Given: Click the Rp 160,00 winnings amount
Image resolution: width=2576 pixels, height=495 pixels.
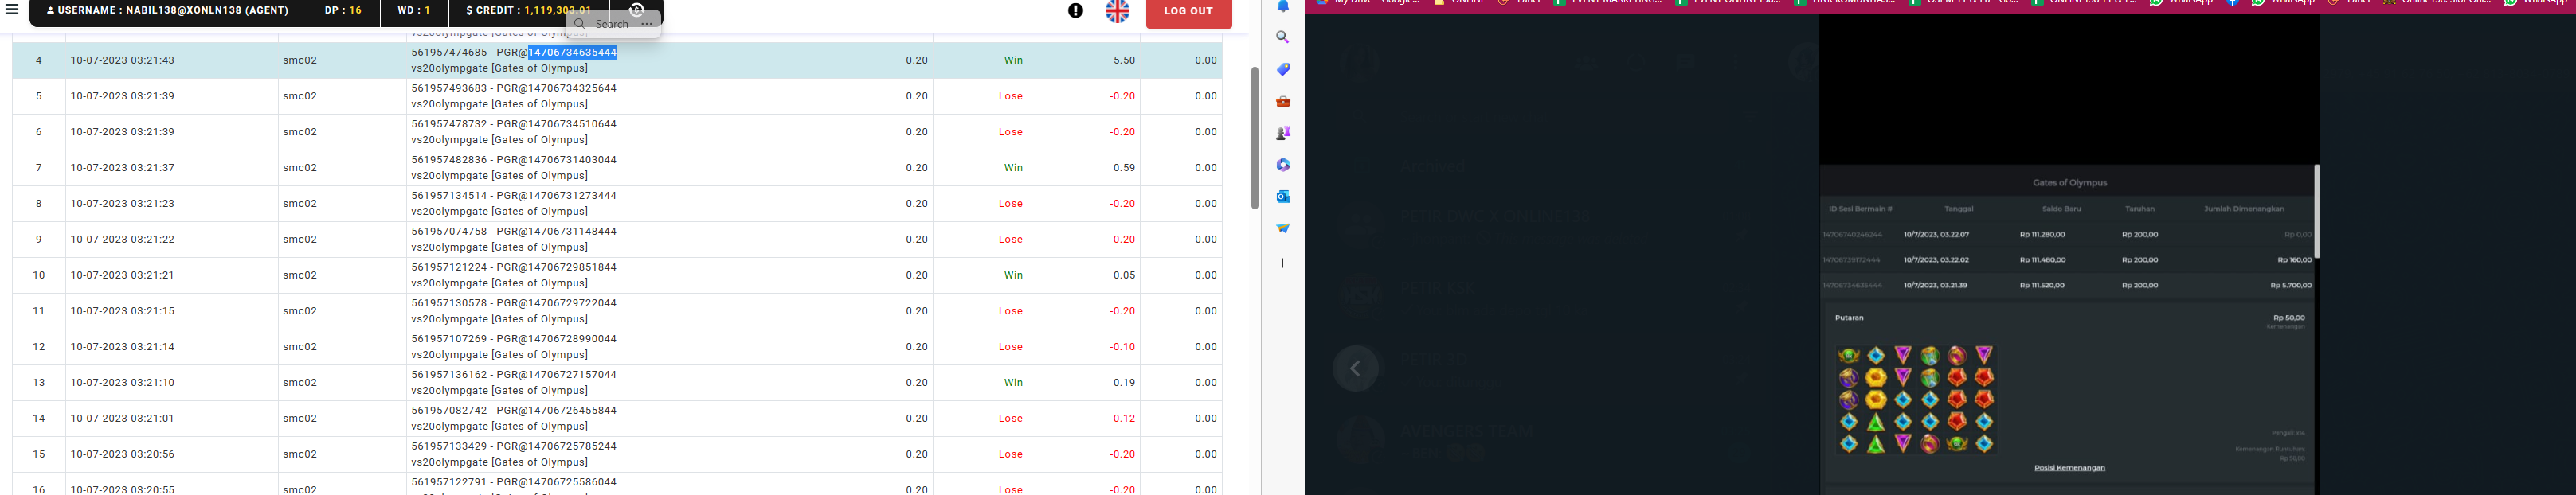Looking at the screenshot, I should point(2294,260).
